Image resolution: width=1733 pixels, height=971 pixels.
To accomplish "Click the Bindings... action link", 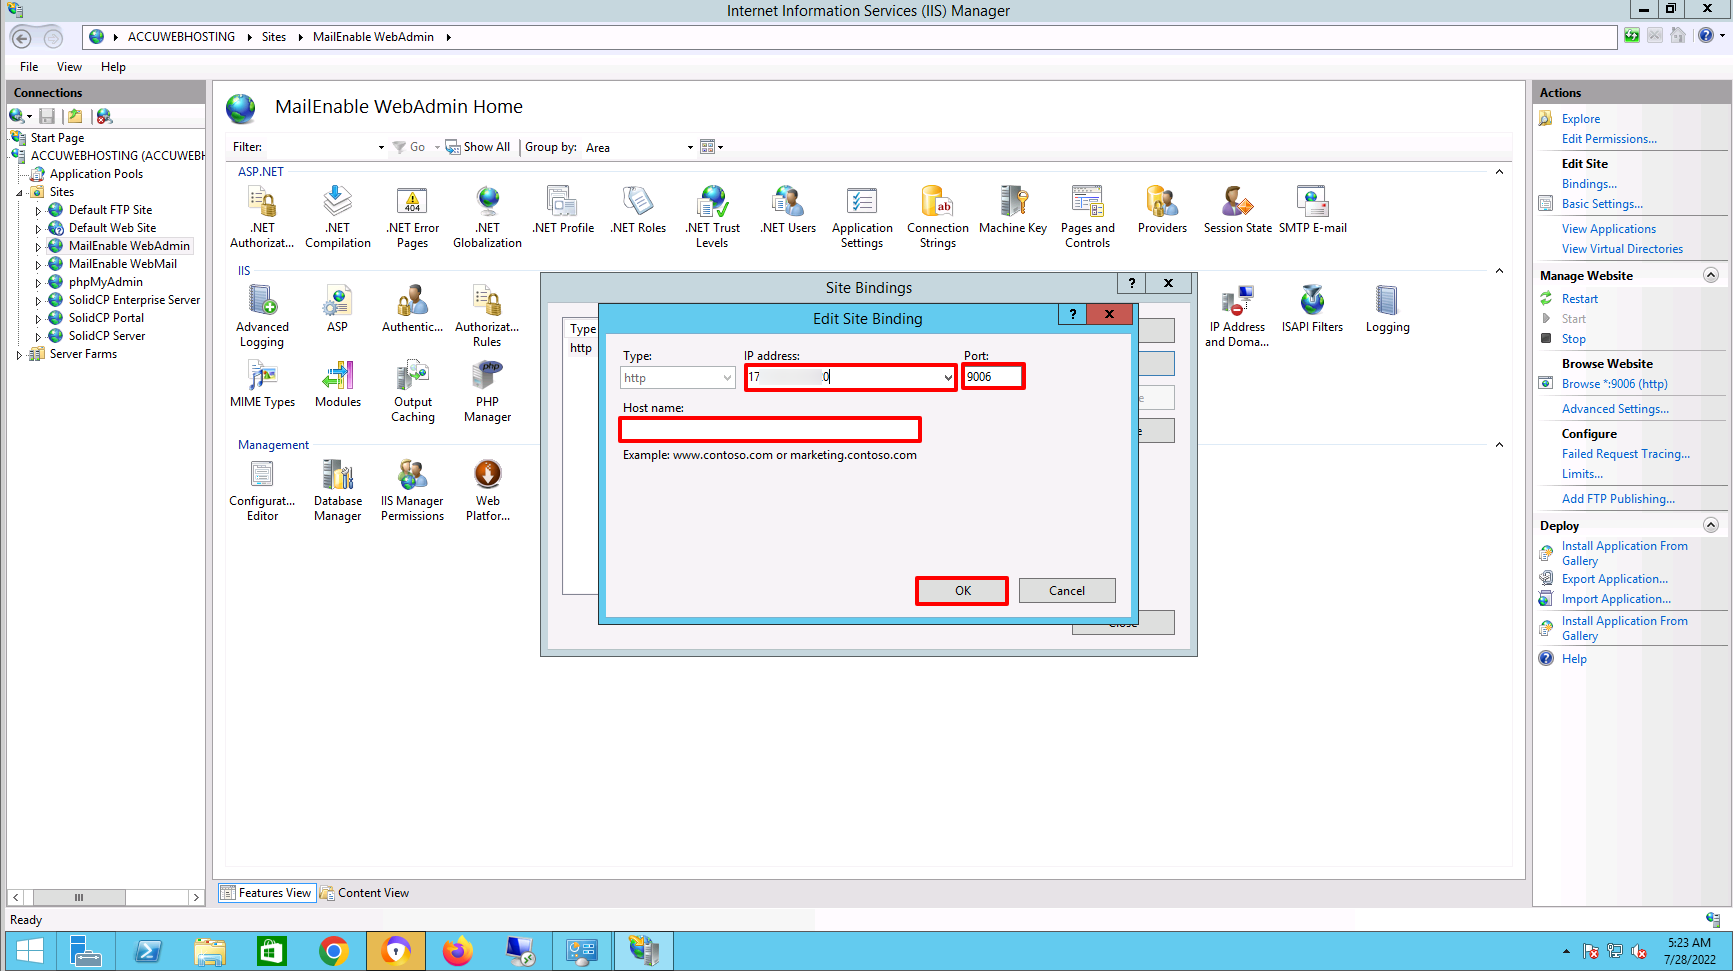I will point(1589,184).
